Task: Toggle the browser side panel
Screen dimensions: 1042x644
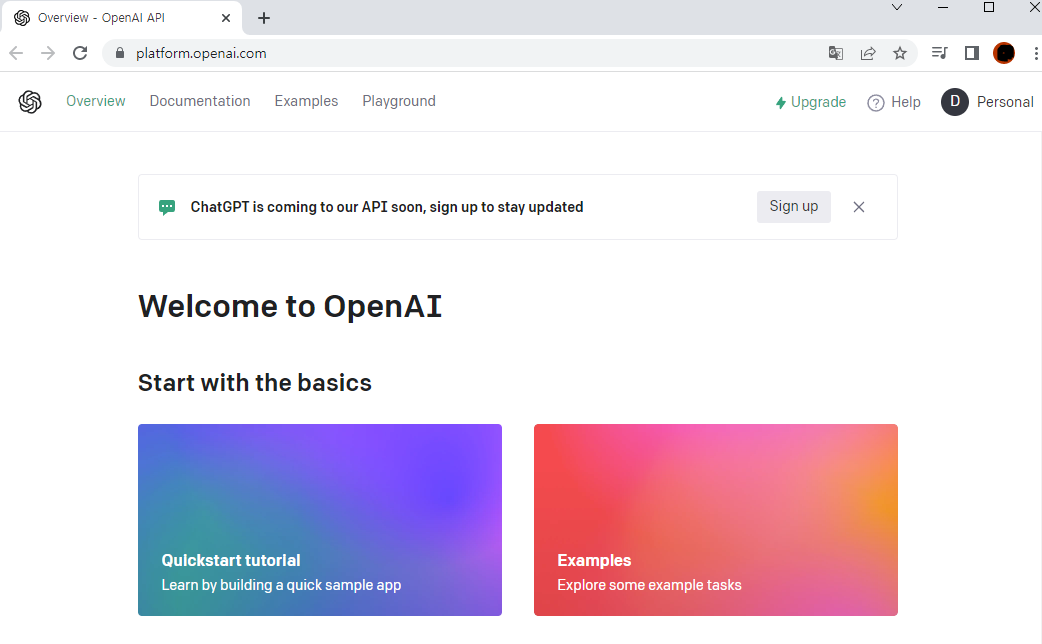Action: (x=972, y=53)
